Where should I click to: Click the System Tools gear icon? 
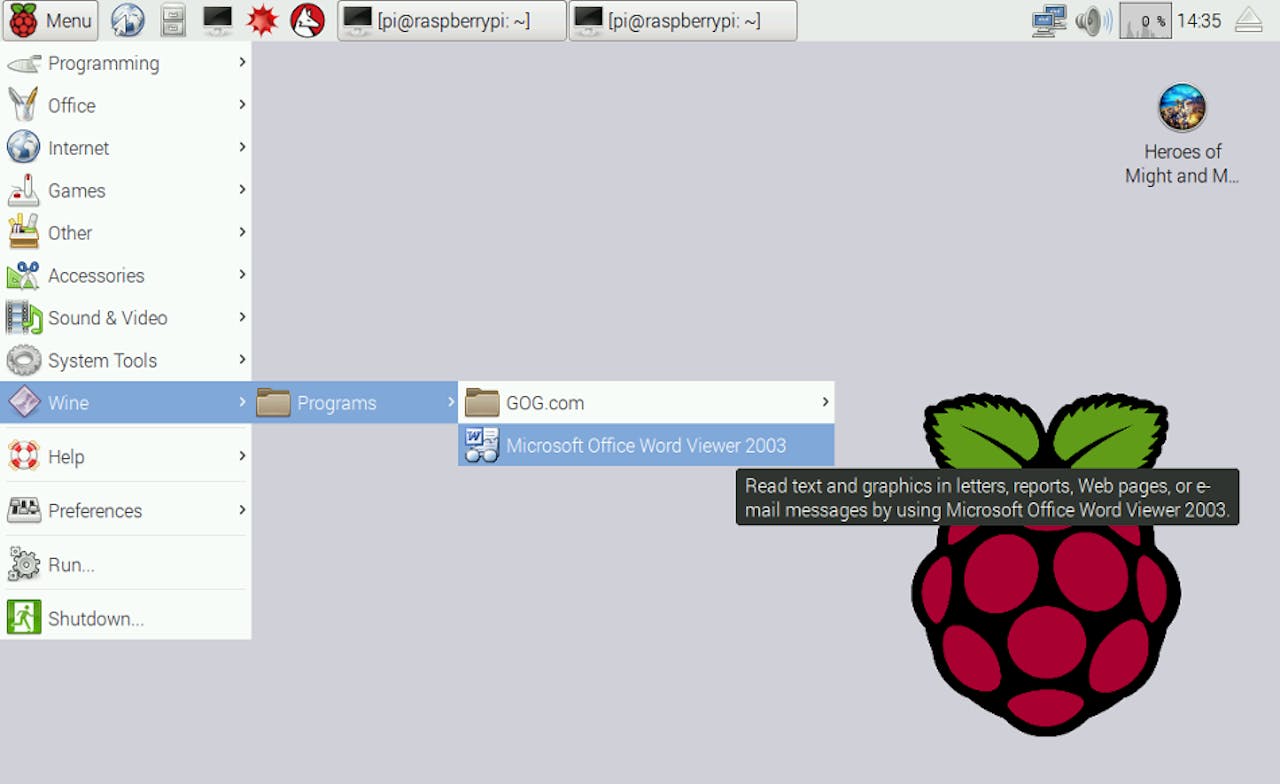[24, 360]
